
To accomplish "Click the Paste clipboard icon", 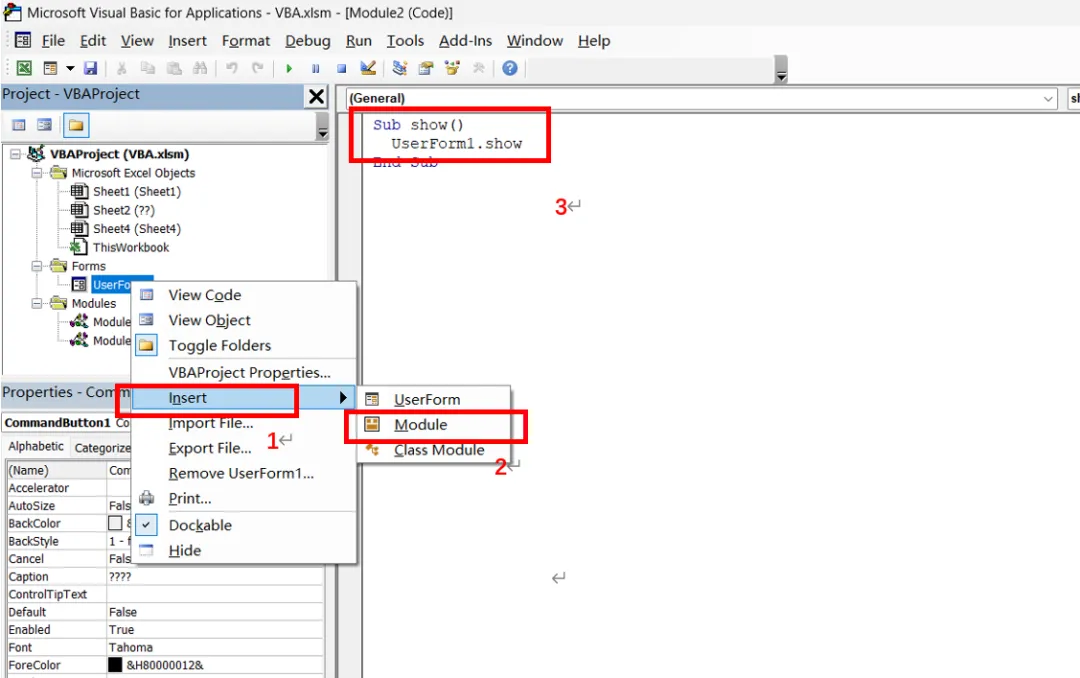I will click(x=174, y=68).
